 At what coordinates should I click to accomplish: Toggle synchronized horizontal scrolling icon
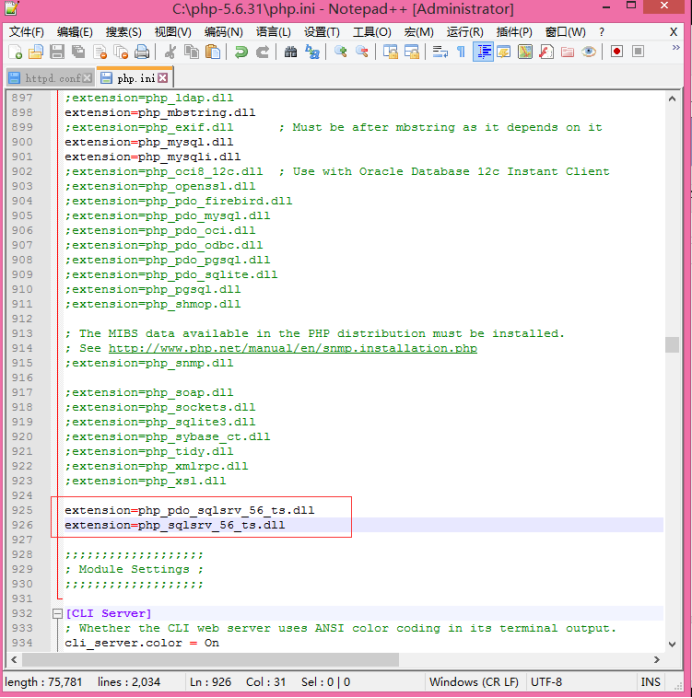[x=412, y=52]
